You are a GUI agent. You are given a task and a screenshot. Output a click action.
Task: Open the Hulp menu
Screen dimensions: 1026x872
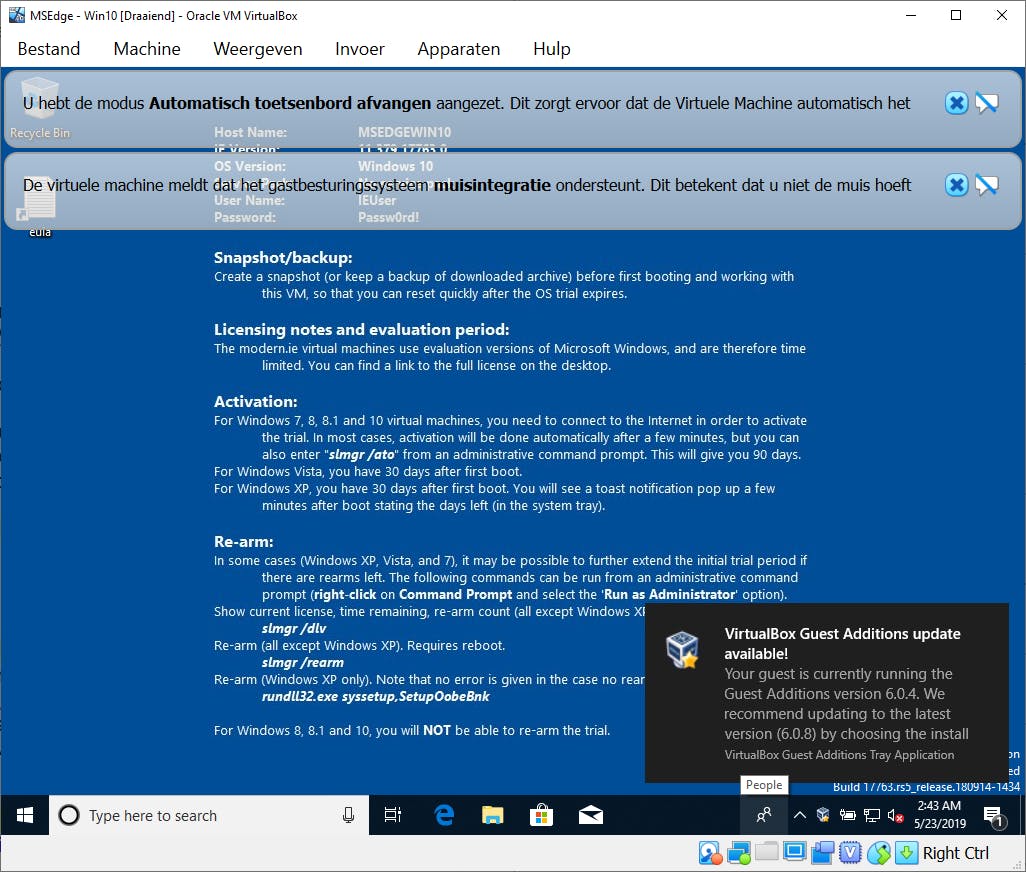click(x=552, y=49)
